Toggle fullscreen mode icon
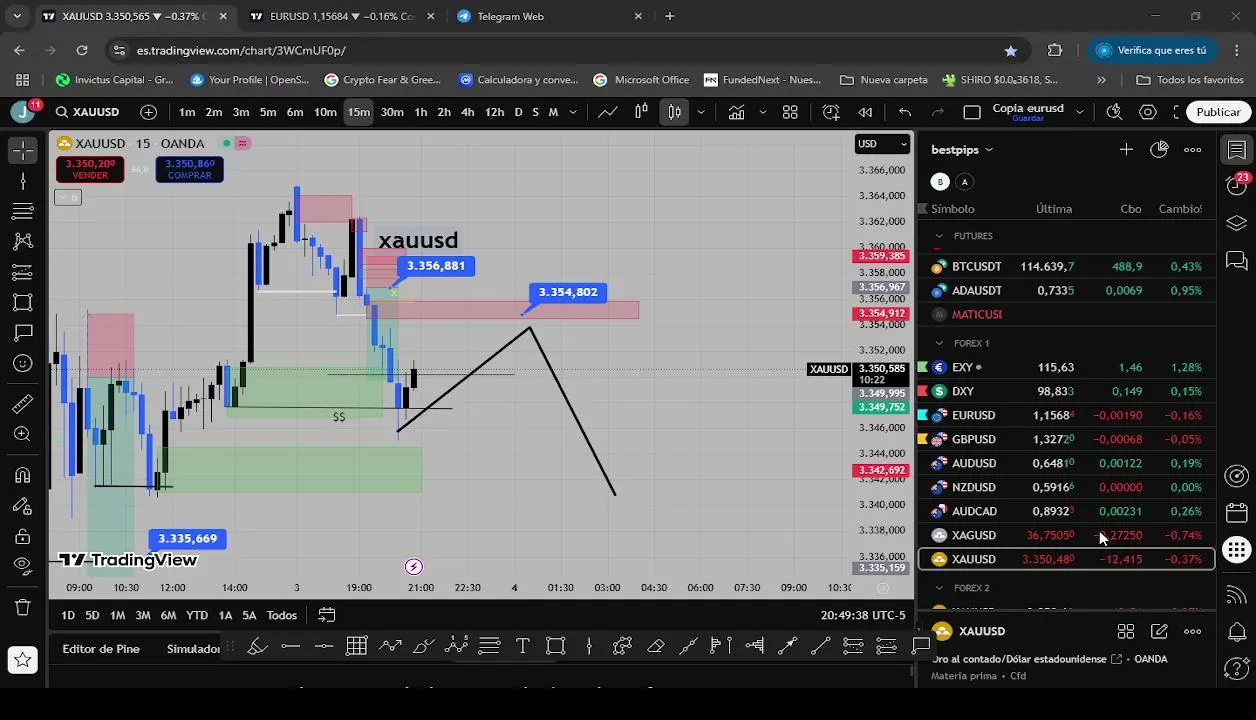This screenshot has height=720, width=1256. point(1178,112)
